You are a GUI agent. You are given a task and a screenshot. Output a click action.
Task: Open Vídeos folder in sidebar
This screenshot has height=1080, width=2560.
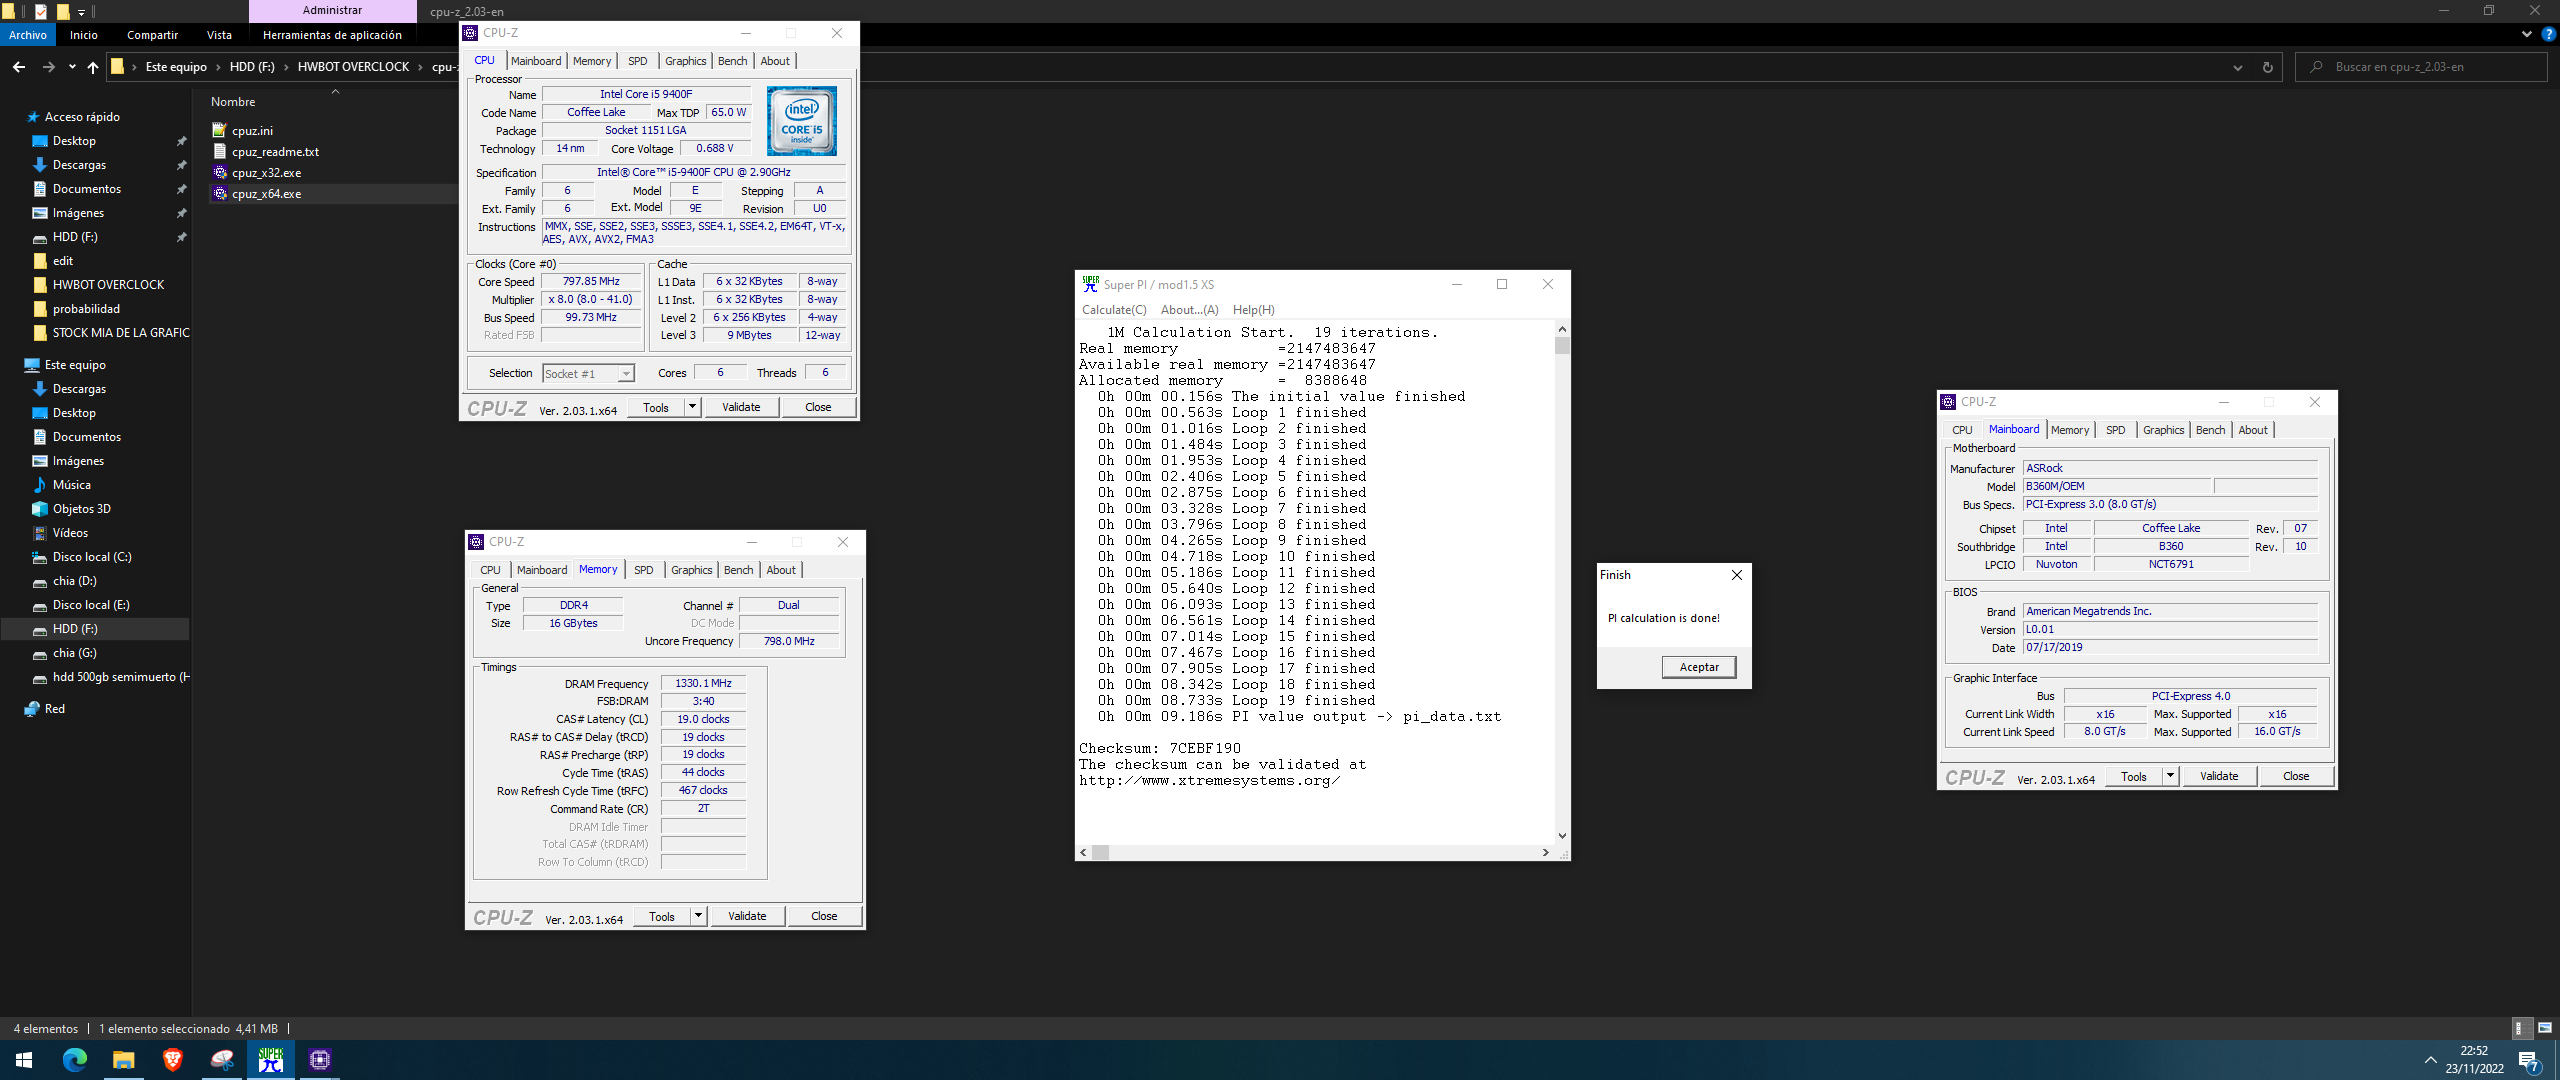(70, 533)
